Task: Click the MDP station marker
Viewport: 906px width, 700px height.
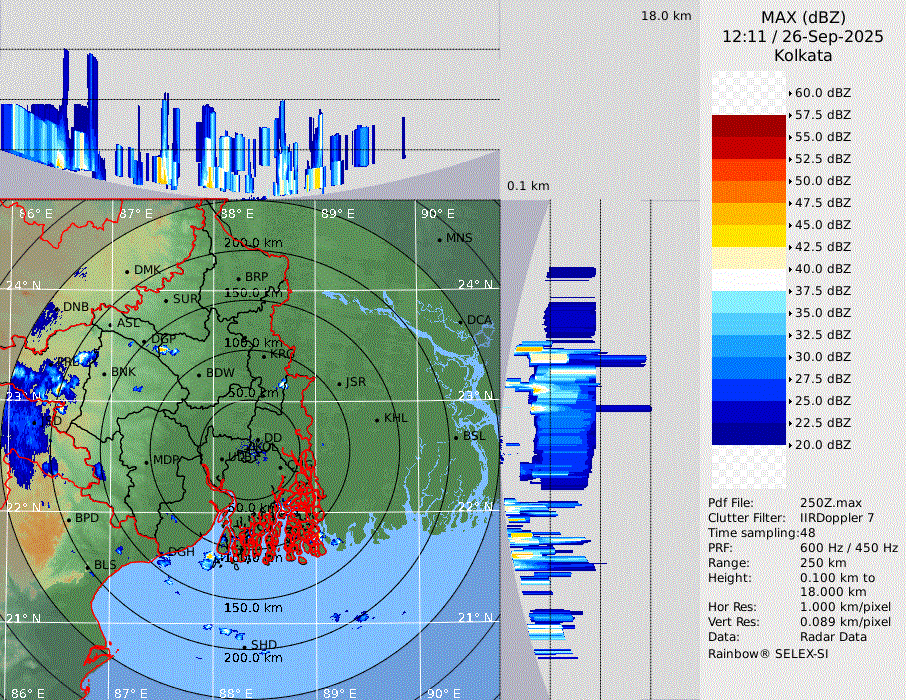Action: pos(147,461)
